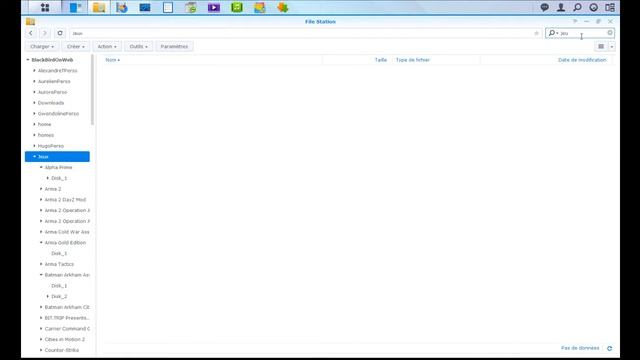Click the File Station window folder icon
Viewport: 640px width, 360px height.
coord(30,22)
